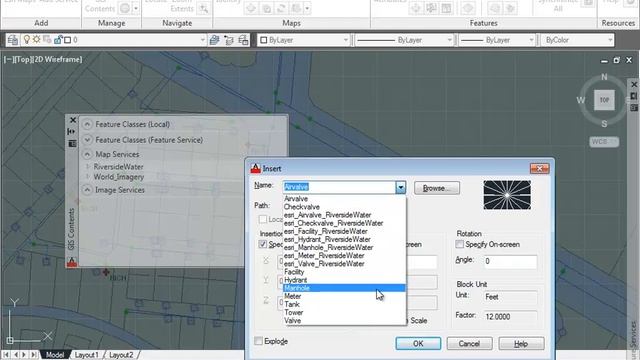Expand Feature Classes (Feature Service) section
Image resolution: width=640 pixels, height=360 pixels.
point(87,140)
